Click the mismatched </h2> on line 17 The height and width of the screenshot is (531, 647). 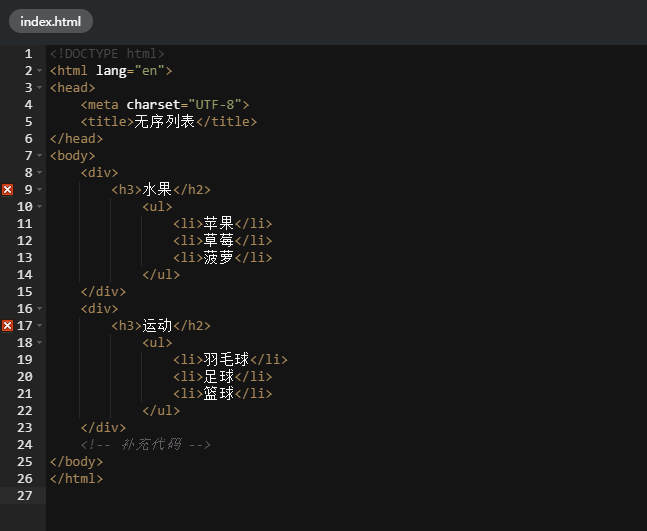[192, 326]
